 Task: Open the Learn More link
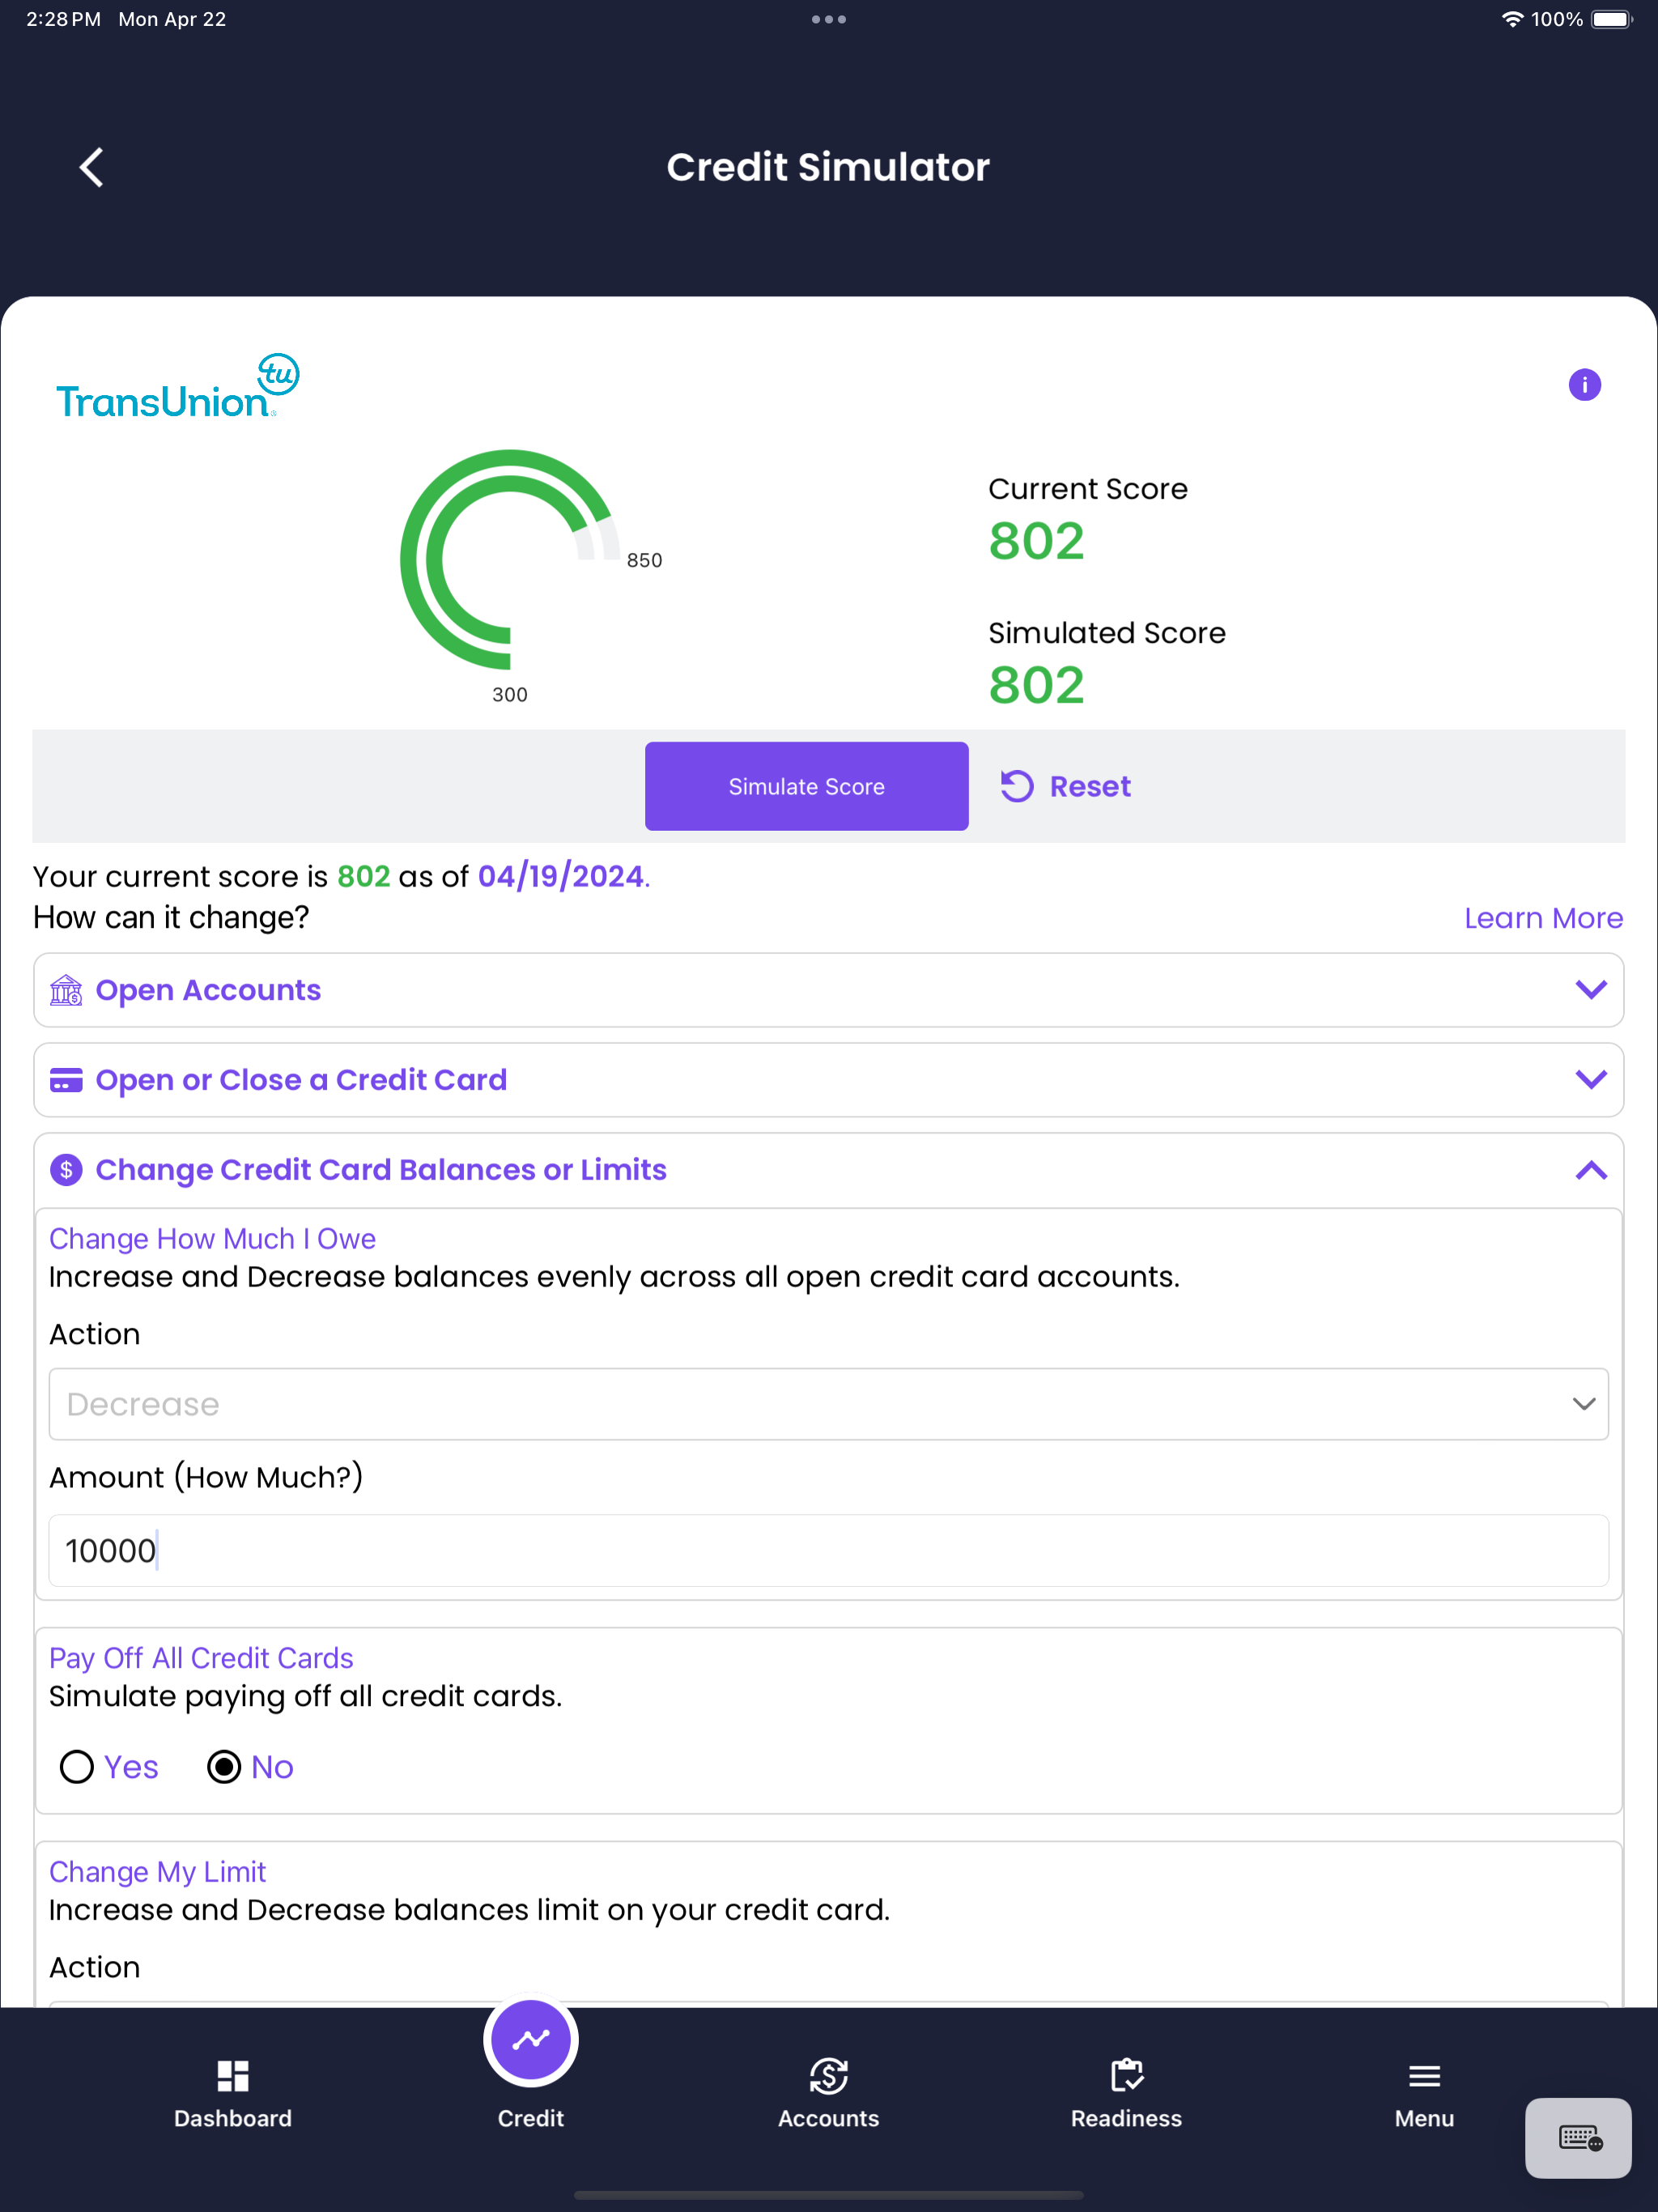pyautogui.click(x=1543, y=918)
